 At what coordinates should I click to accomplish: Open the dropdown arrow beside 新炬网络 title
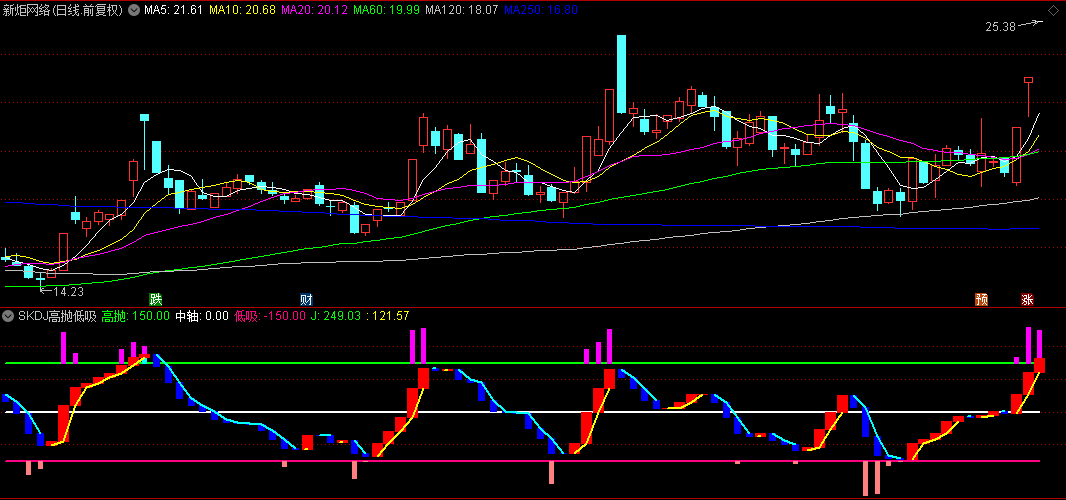click(x=134, y=10)
